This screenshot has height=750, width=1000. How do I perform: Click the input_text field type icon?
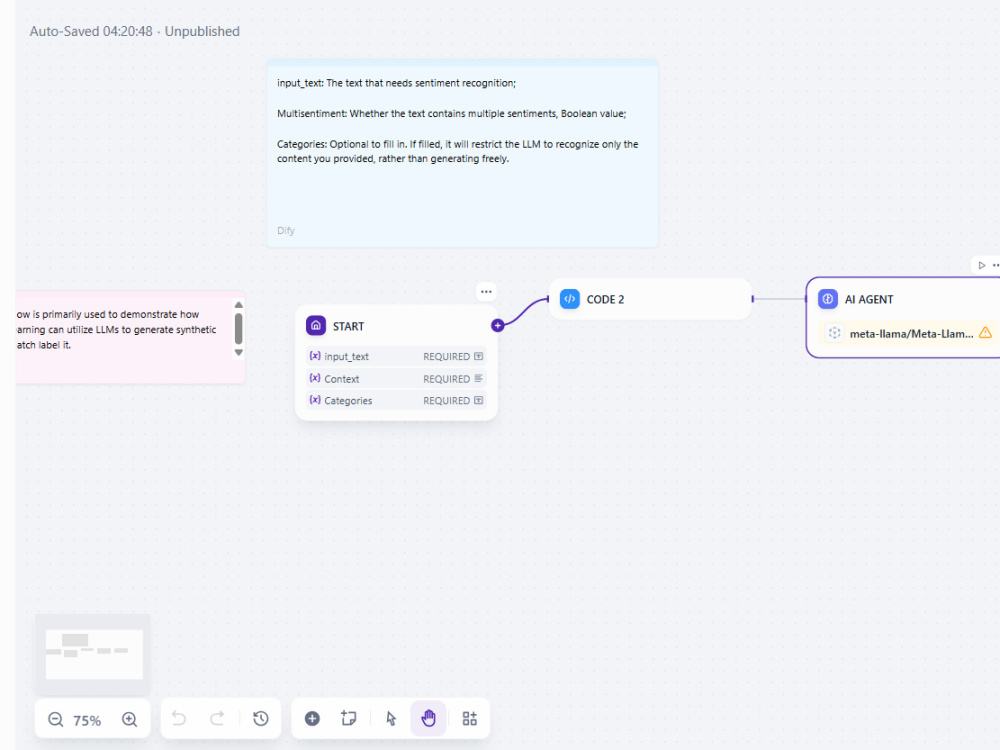pos(478,357)
